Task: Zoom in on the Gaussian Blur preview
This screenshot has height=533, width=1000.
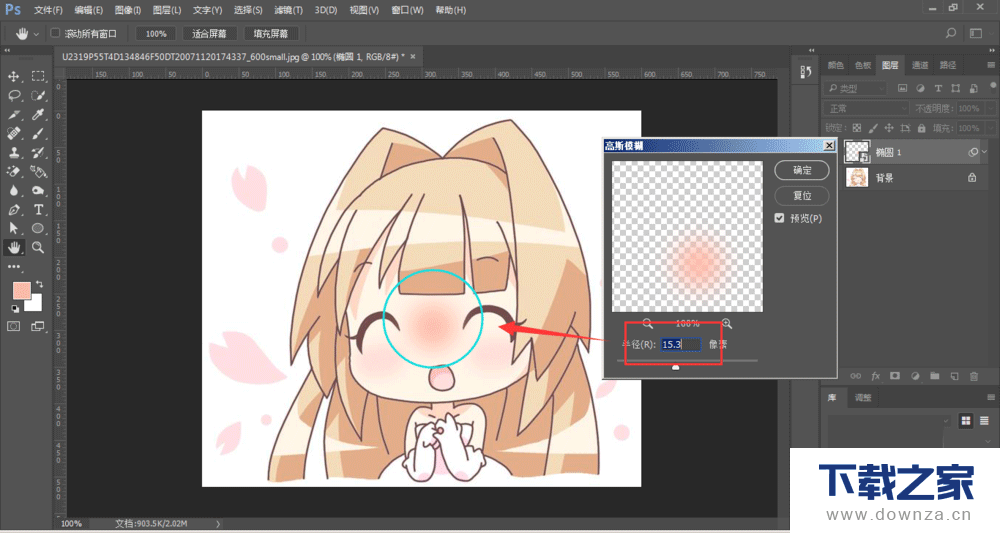Action: coord(727,324)
